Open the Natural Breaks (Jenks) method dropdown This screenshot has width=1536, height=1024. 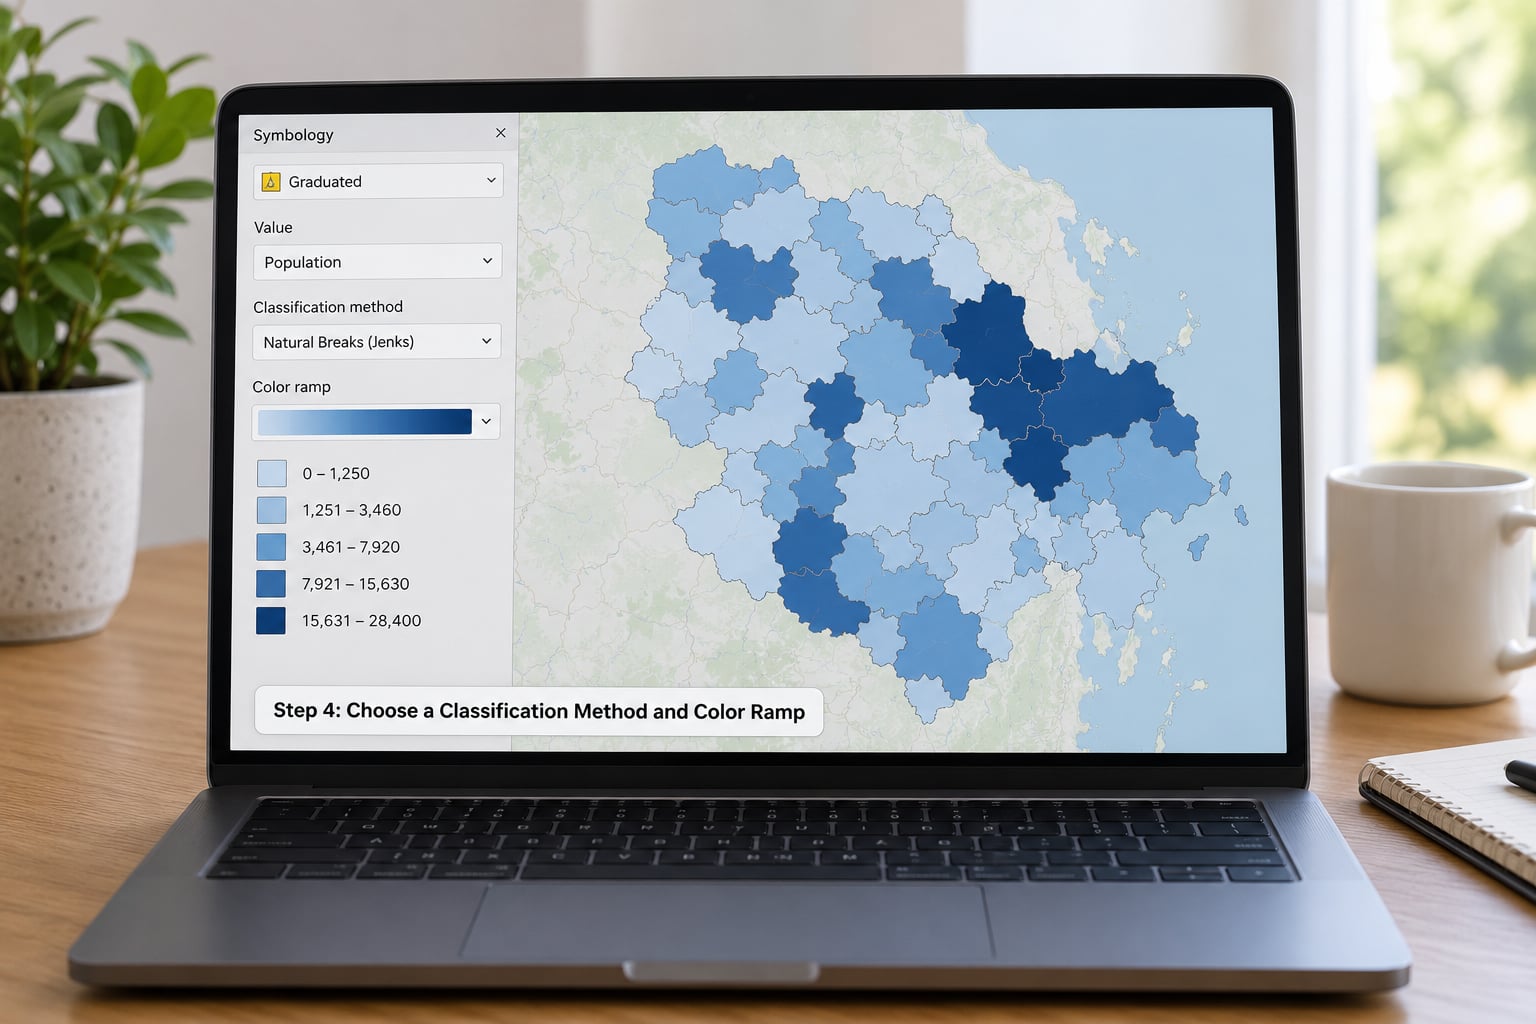pos(376,342)
